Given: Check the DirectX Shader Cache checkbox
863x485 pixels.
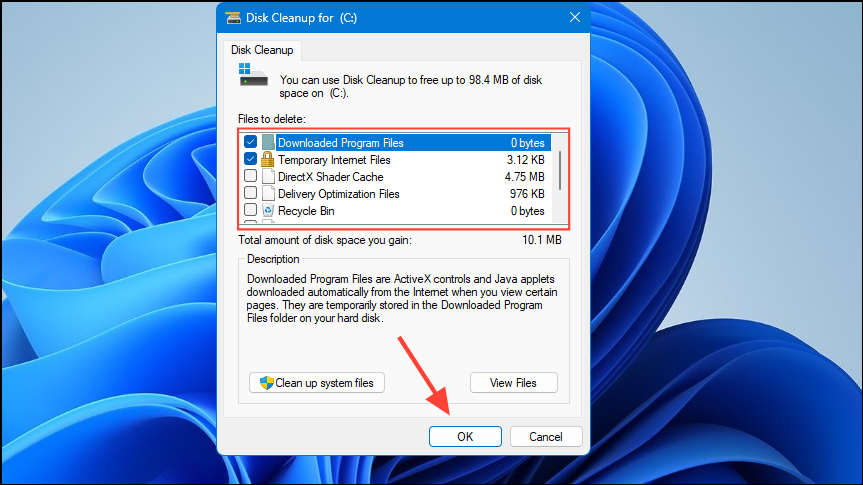Looking at the screenshot, I should pyautogui.click(x=250, y=176).
